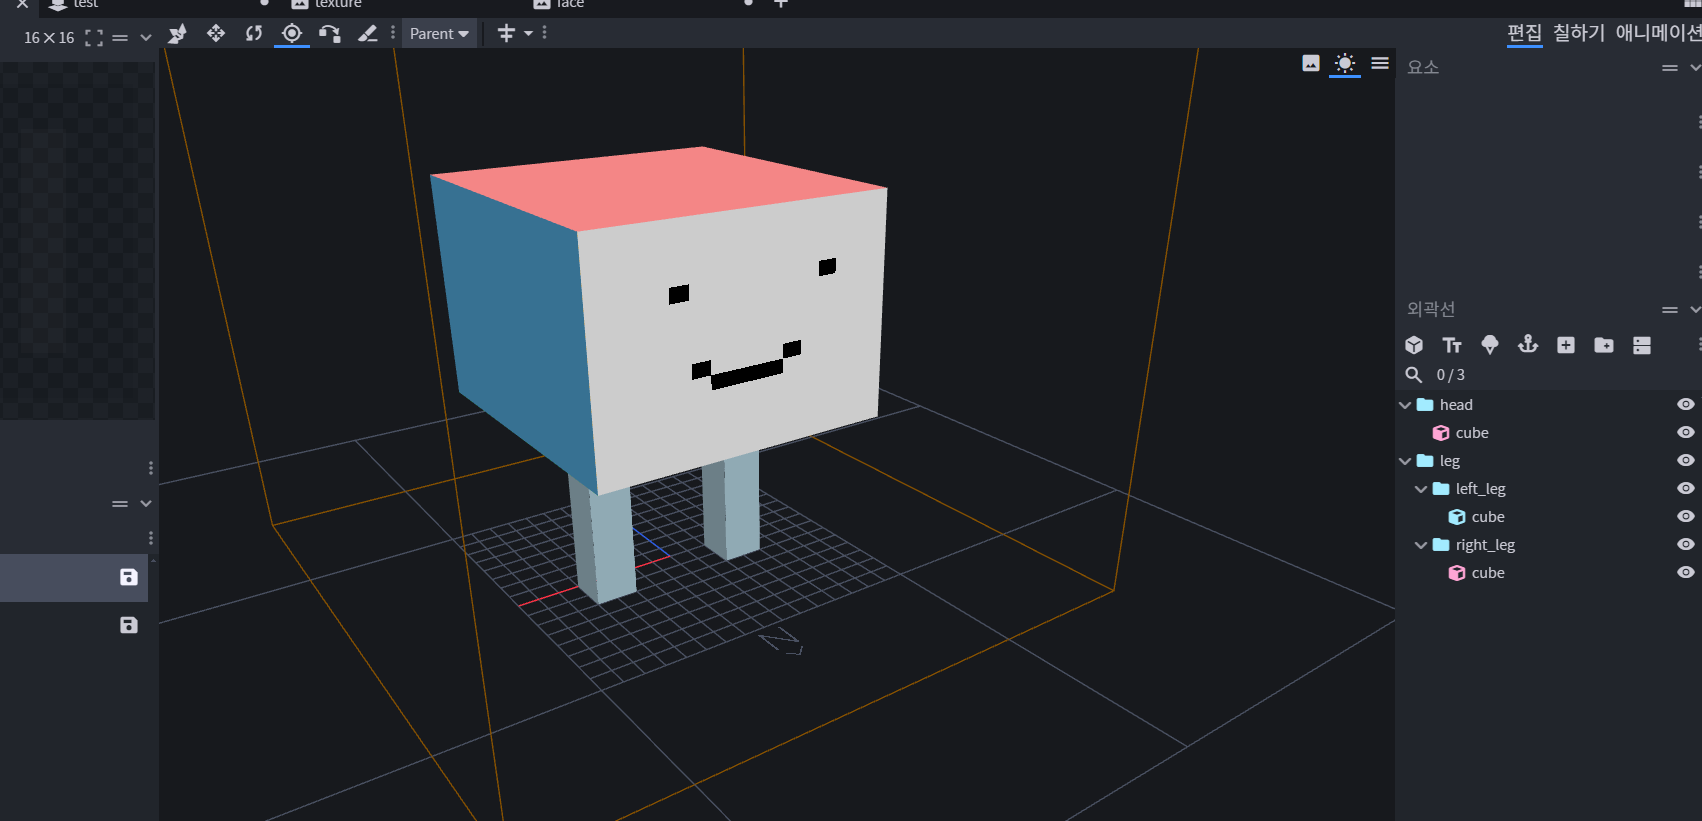Select the head group in the outliner
1702x821 pixels.
[1548, 405]
